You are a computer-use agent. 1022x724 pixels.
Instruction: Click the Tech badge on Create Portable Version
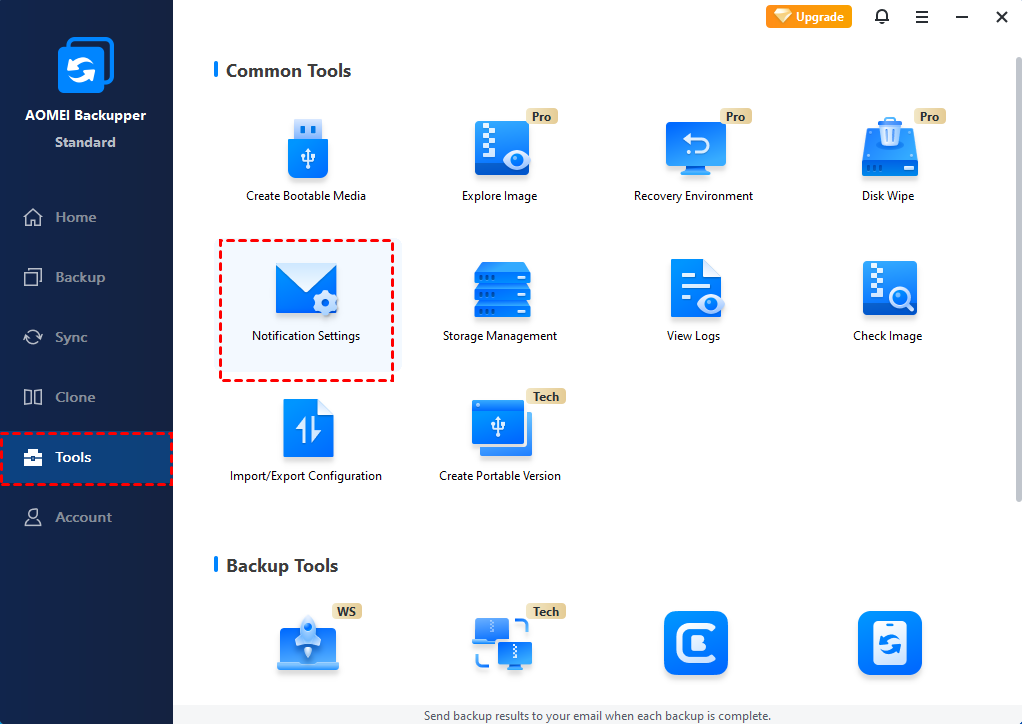pos(546,397)
